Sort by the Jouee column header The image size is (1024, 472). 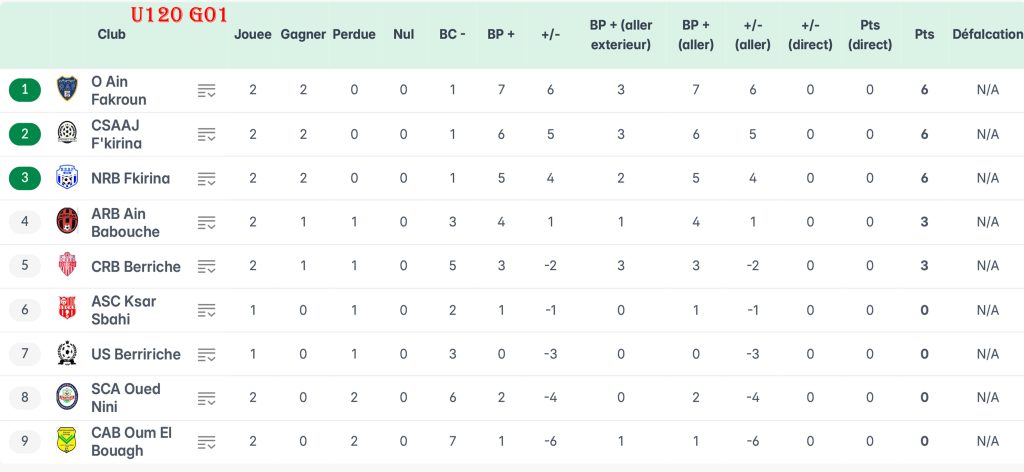point(253,34)
